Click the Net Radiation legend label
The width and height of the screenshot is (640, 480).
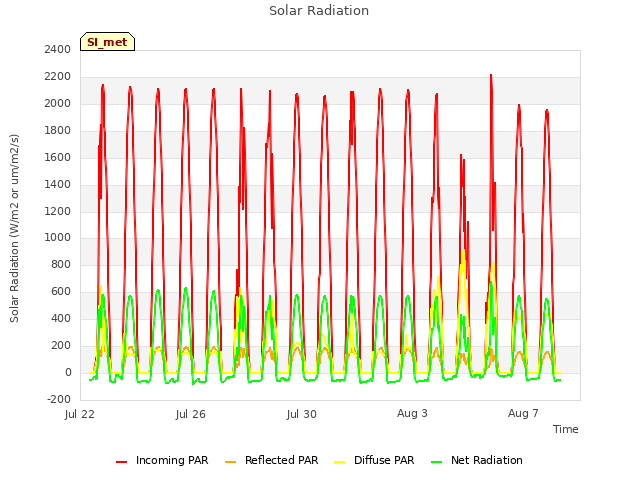point(487,460)
